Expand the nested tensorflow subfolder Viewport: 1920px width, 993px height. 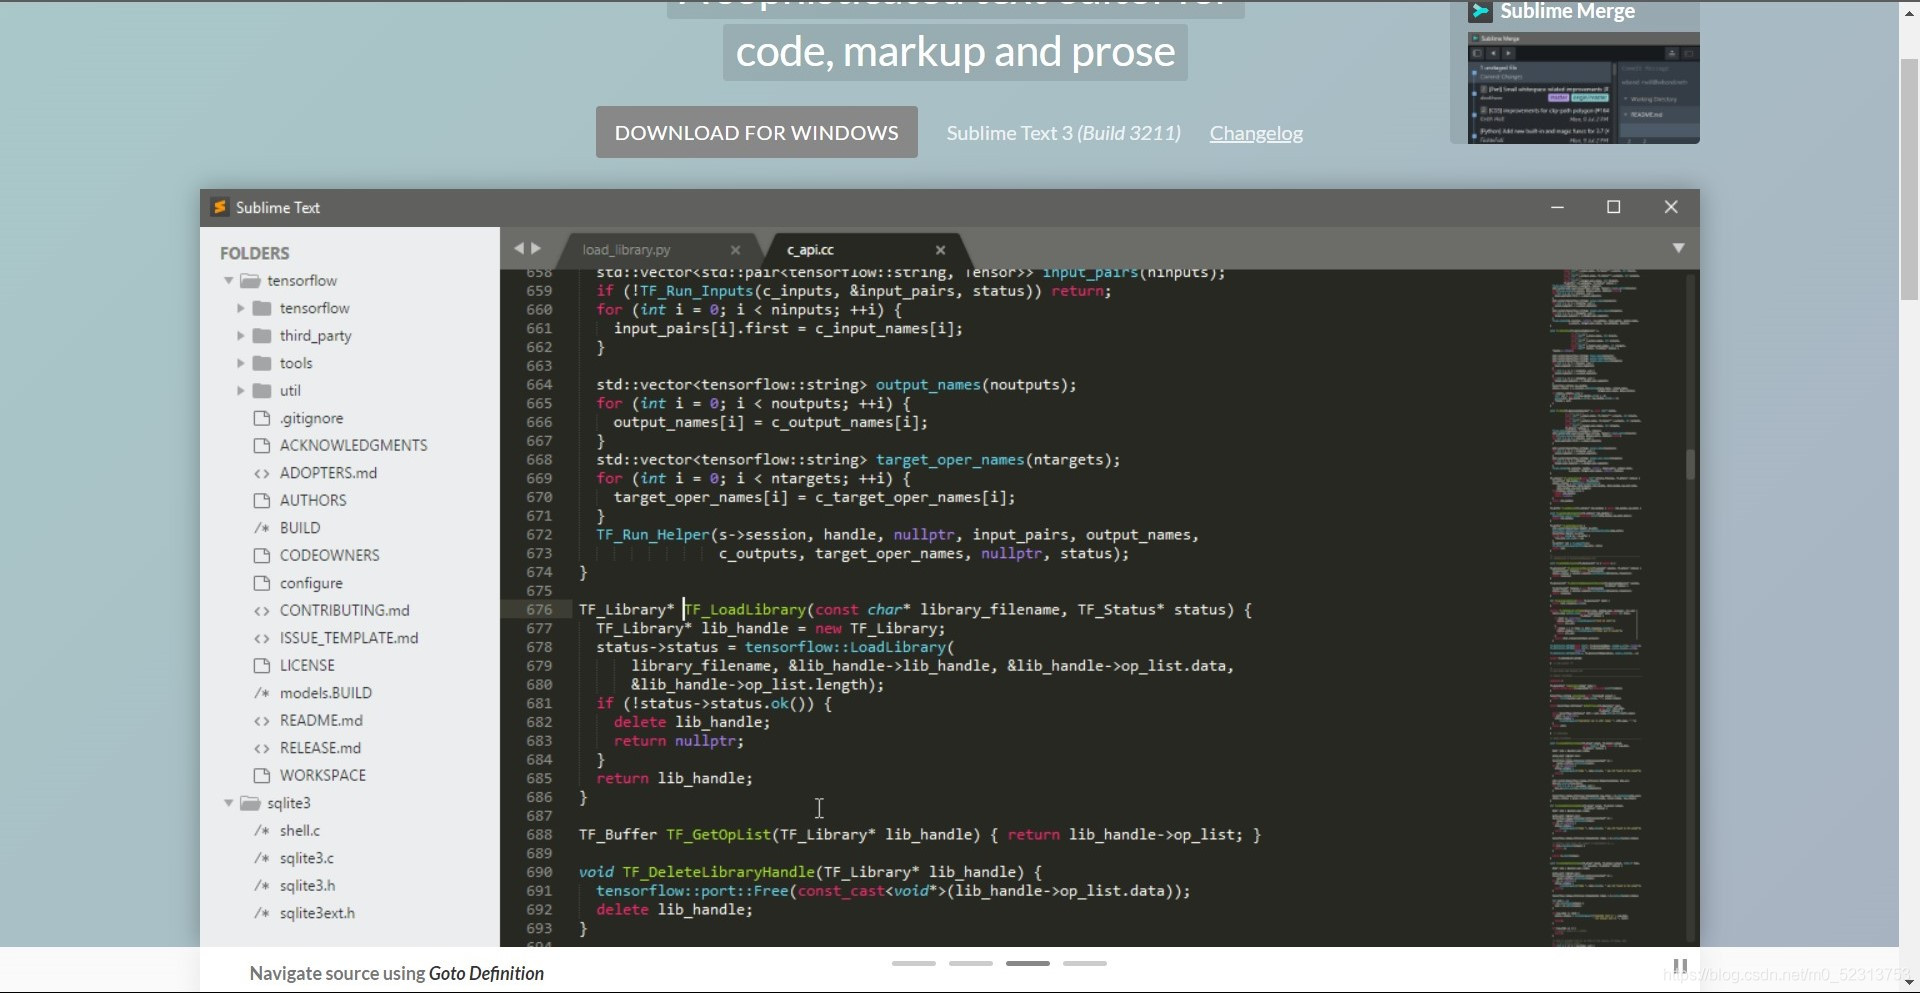(241, 308)
